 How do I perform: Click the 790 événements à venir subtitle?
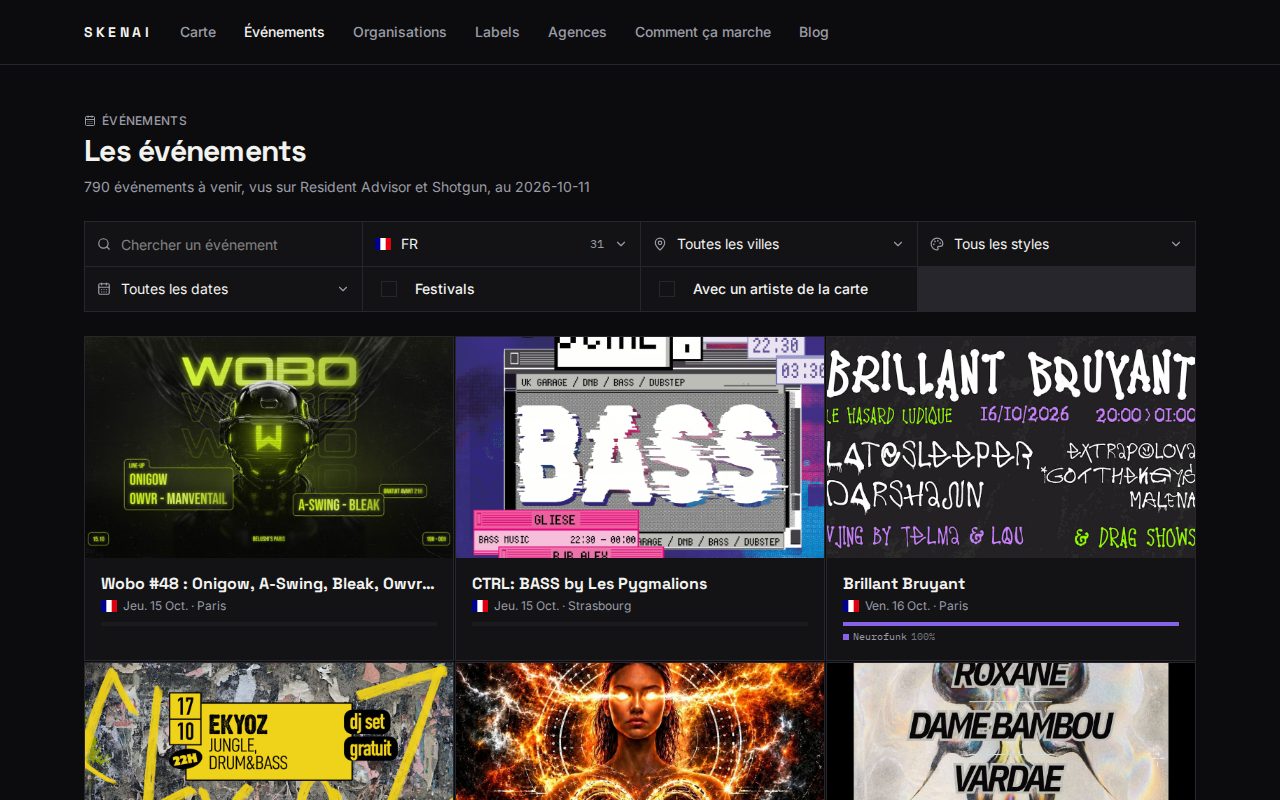[x=337, y=187]
